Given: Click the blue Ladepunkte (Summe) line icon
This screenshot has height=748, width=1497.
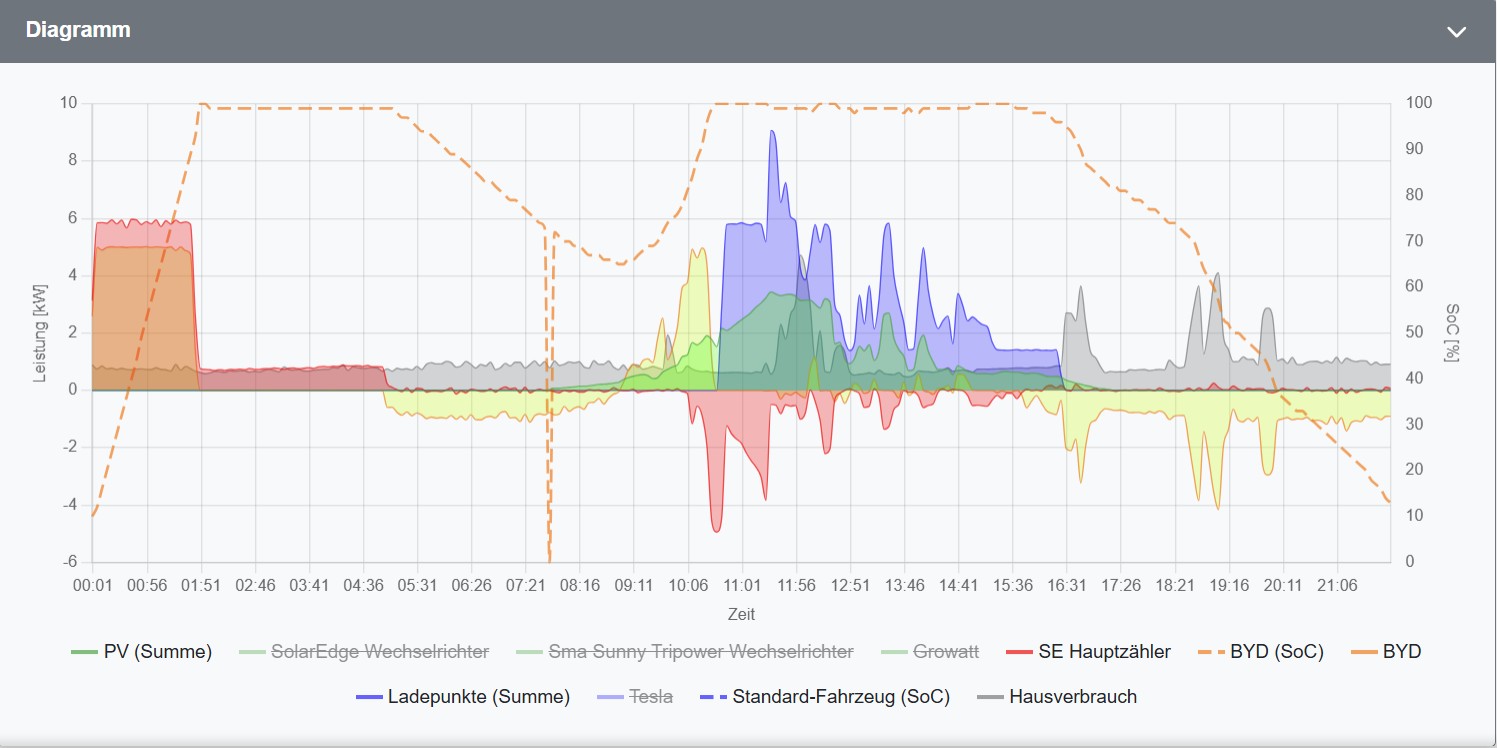Looking at the screenshot, I should click(371, 696).
